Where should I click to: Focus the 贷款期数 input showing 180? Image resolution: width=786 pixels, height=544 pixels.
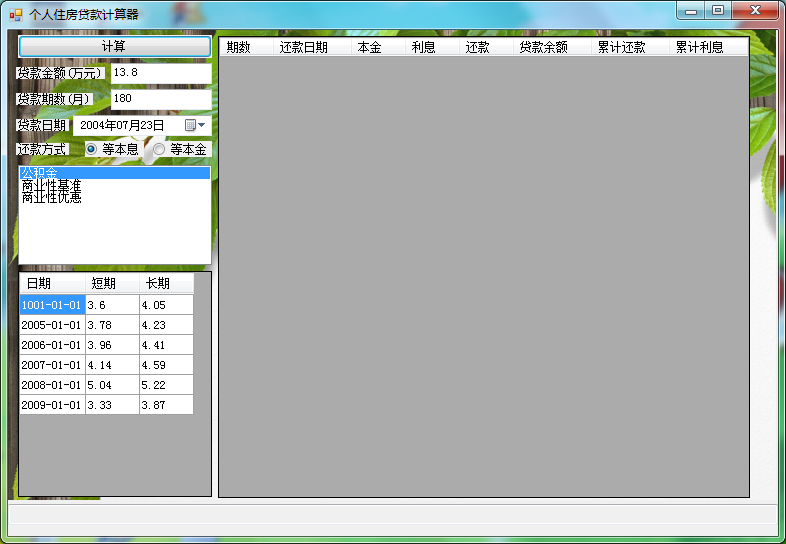[x=161, y=99]
